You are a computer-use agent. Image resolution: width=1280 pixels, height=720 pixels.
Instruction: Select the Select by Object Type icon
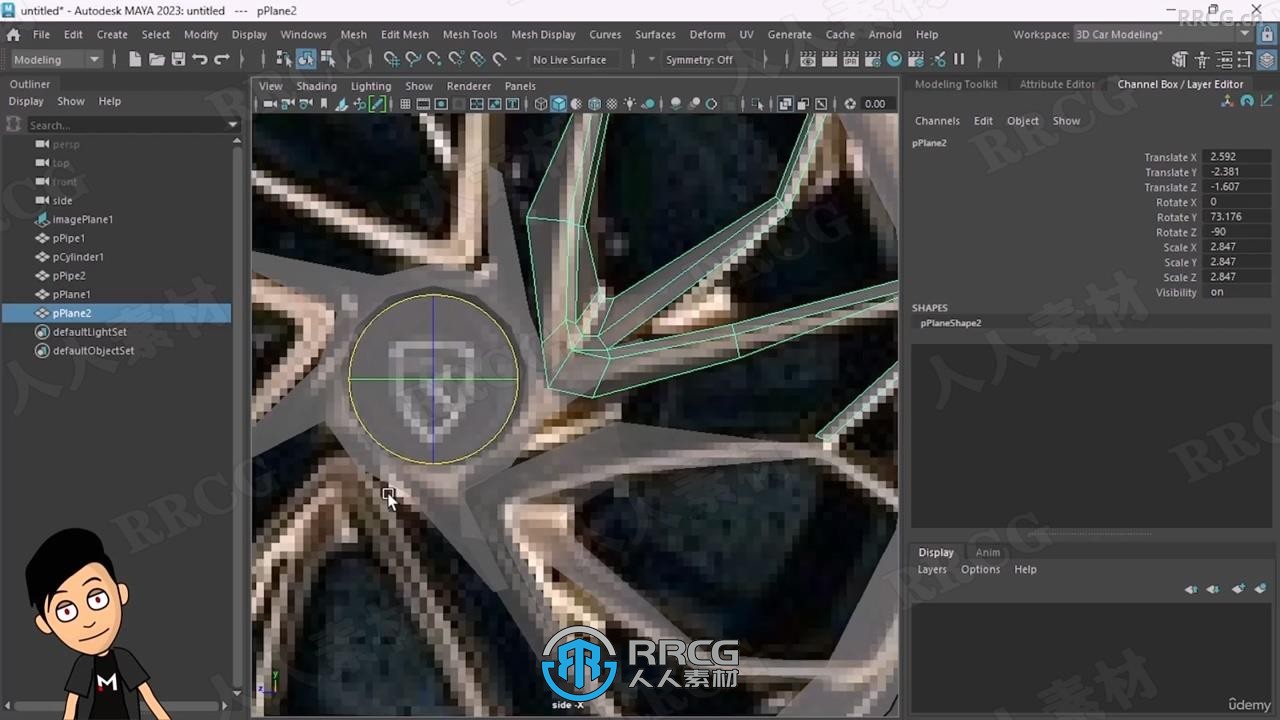click(x=306, y=59)
